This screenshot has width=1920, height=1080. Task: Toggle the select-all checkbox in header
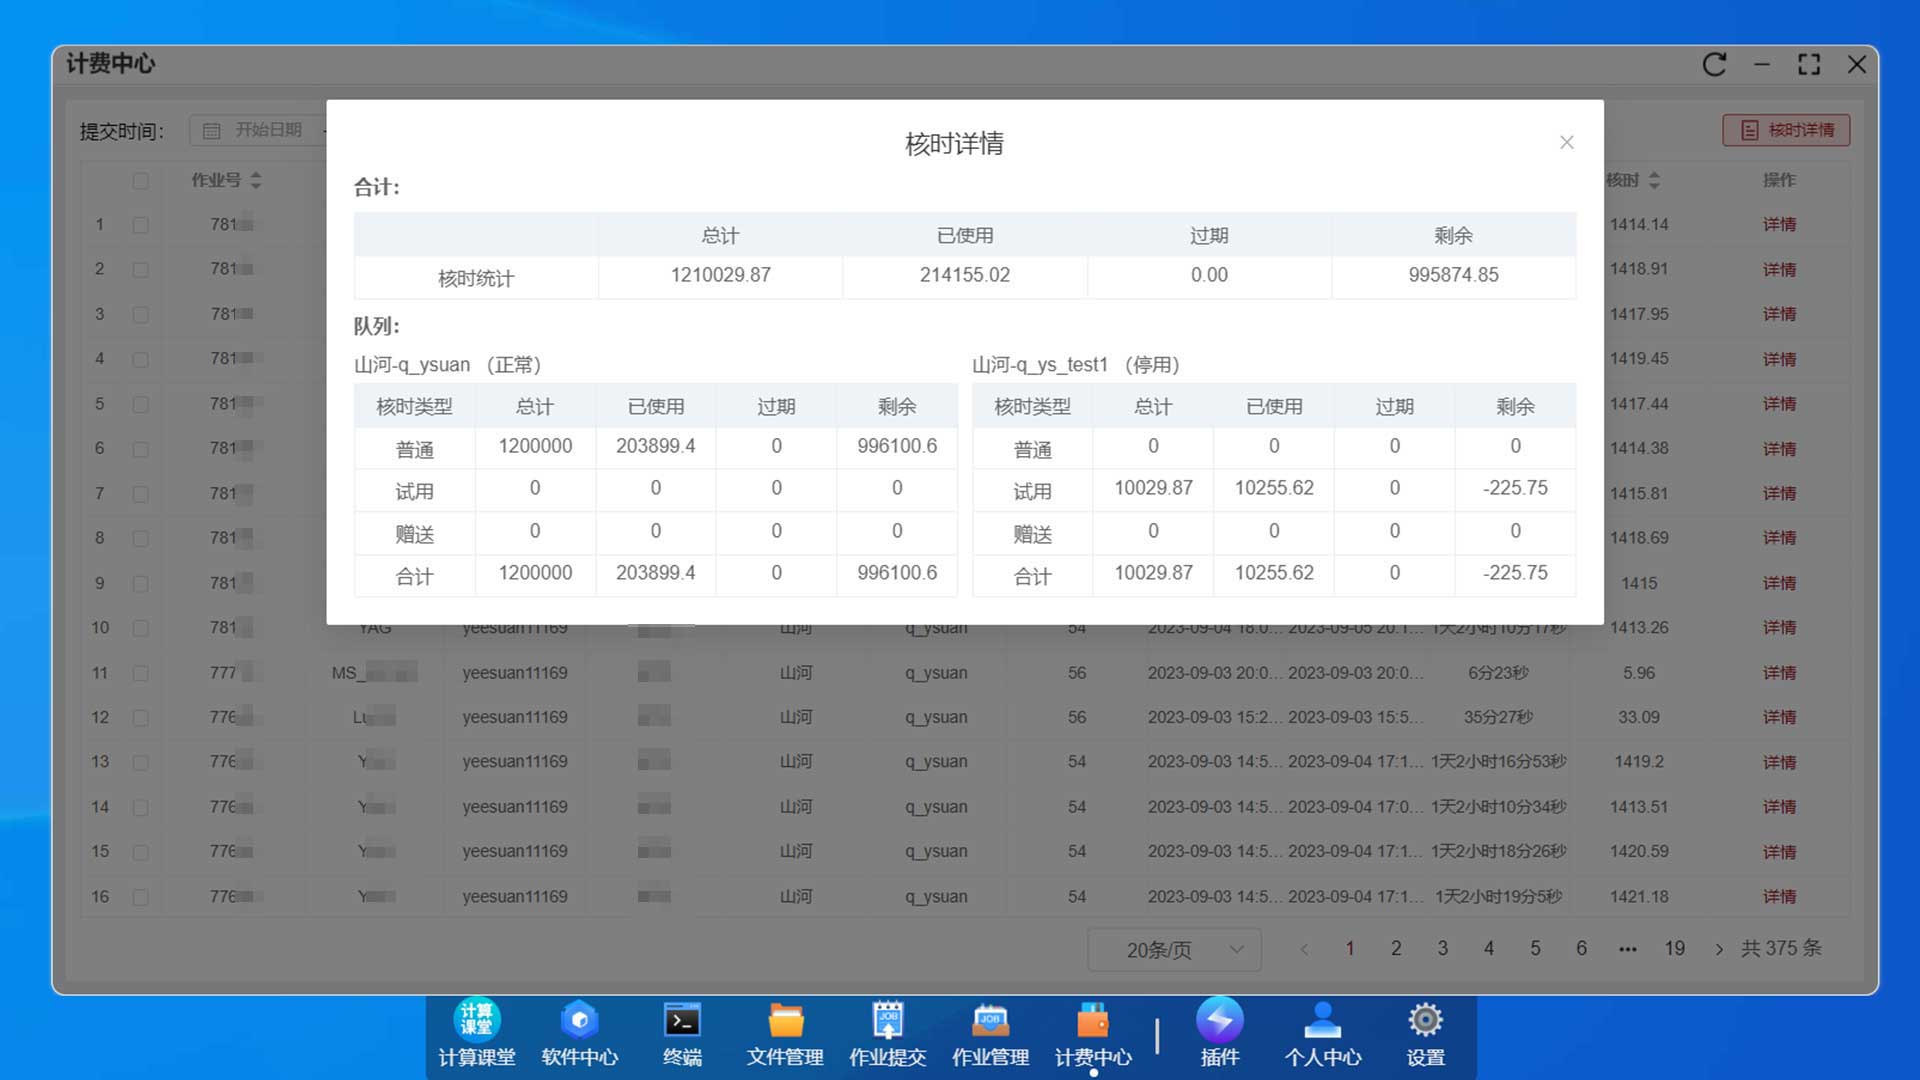(140, 181)
